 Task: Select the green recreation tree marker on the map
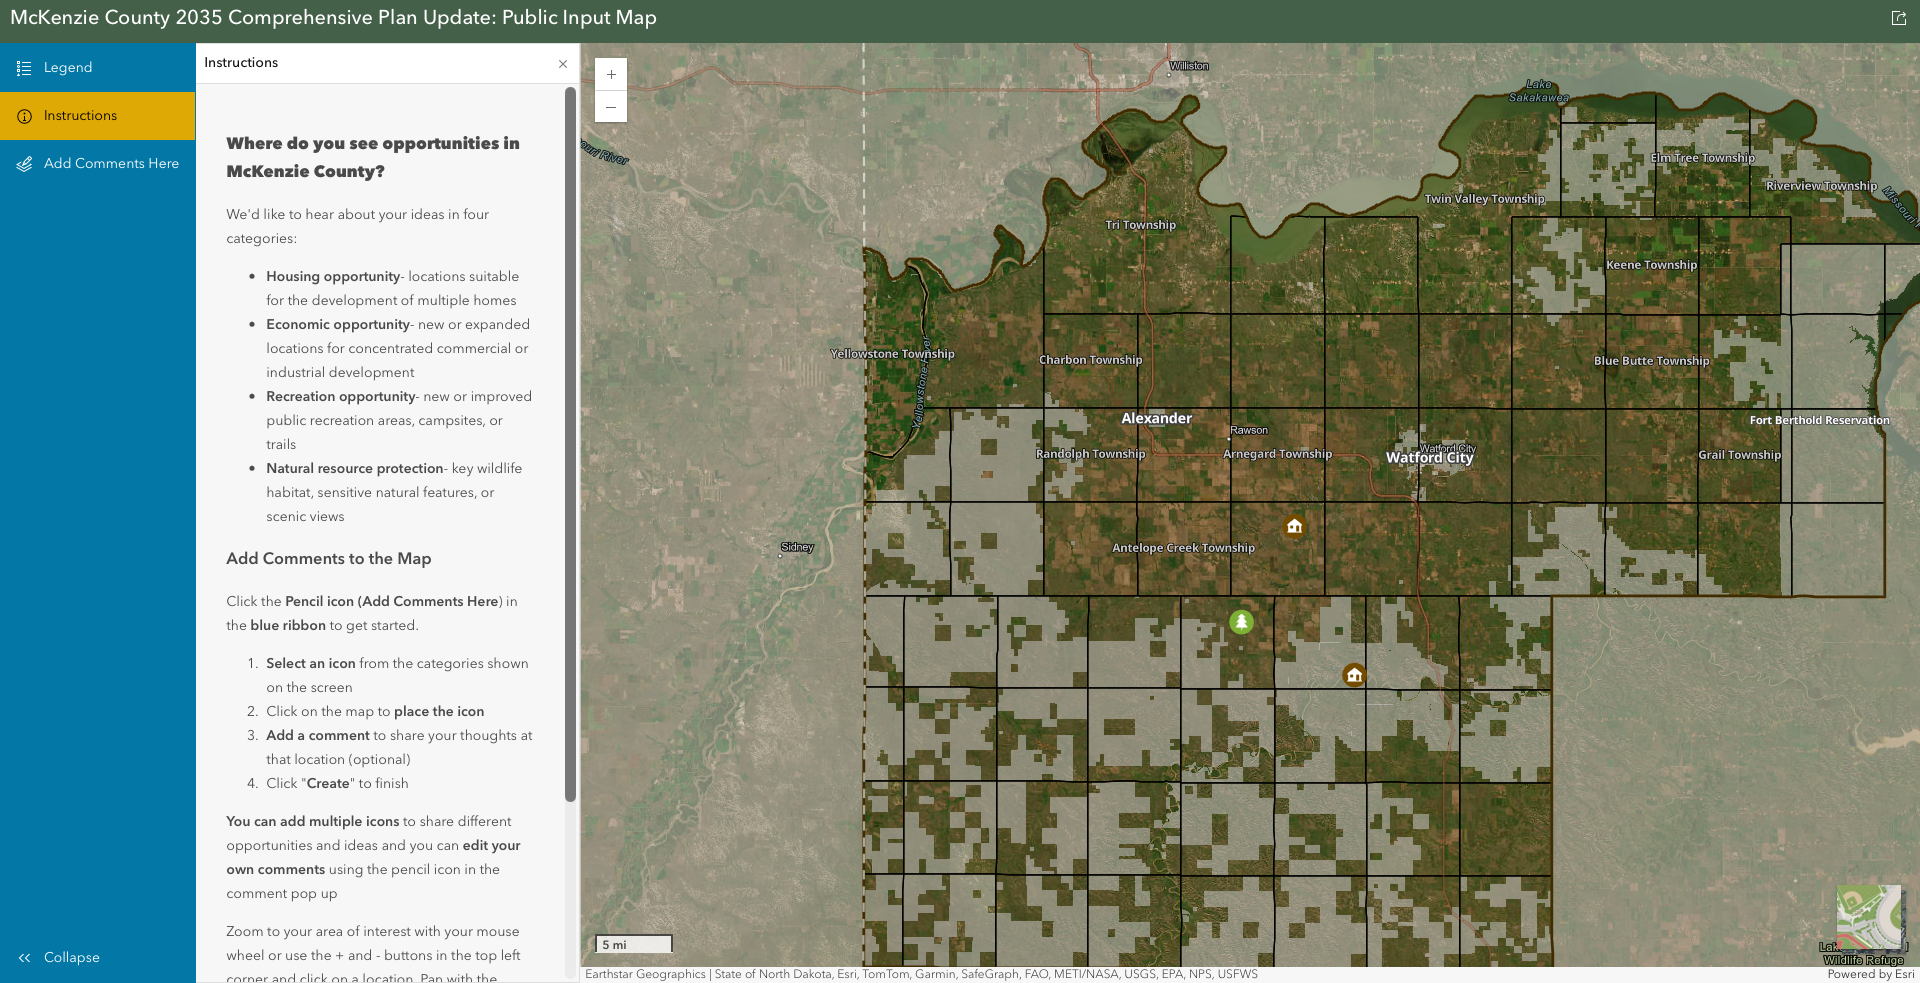[x=1241, y=621]
